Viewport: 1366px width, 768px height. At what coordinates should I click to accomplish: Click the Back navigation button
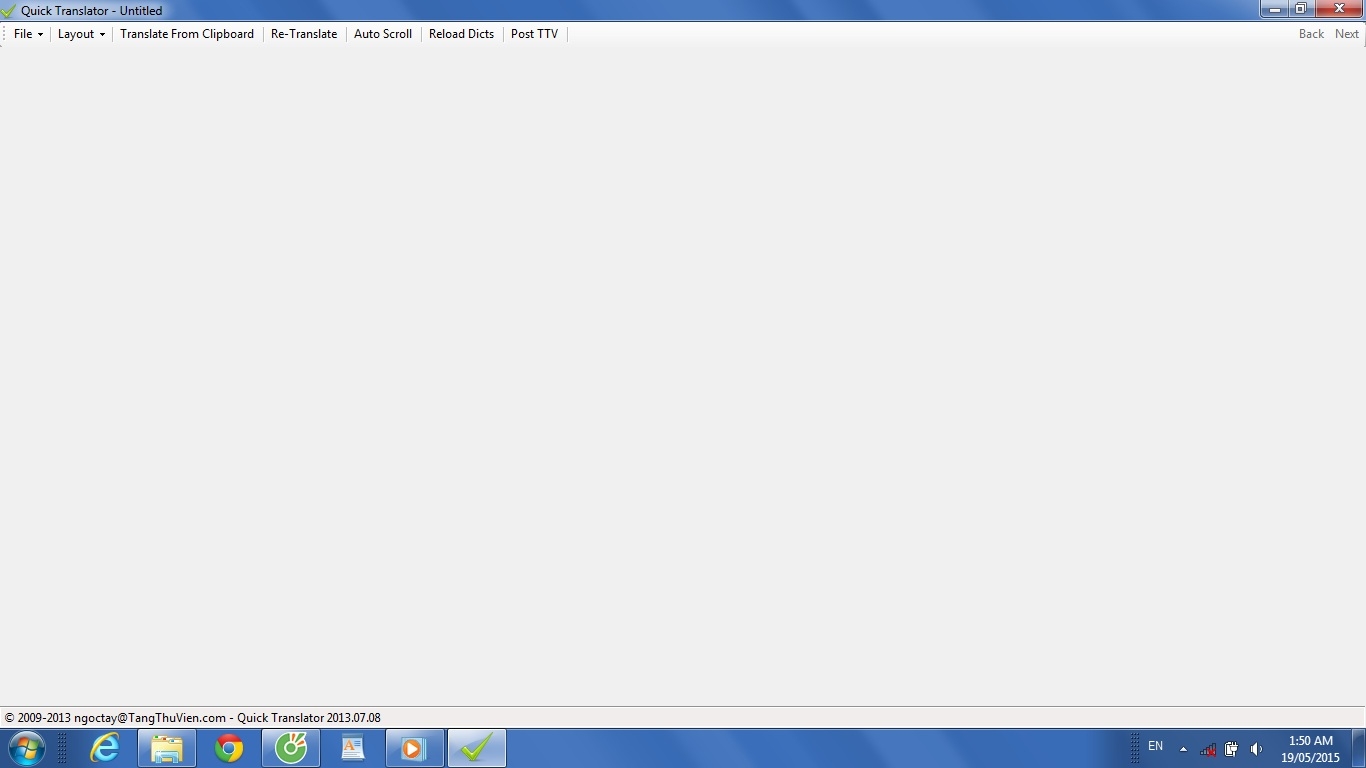click(1311, 34)
